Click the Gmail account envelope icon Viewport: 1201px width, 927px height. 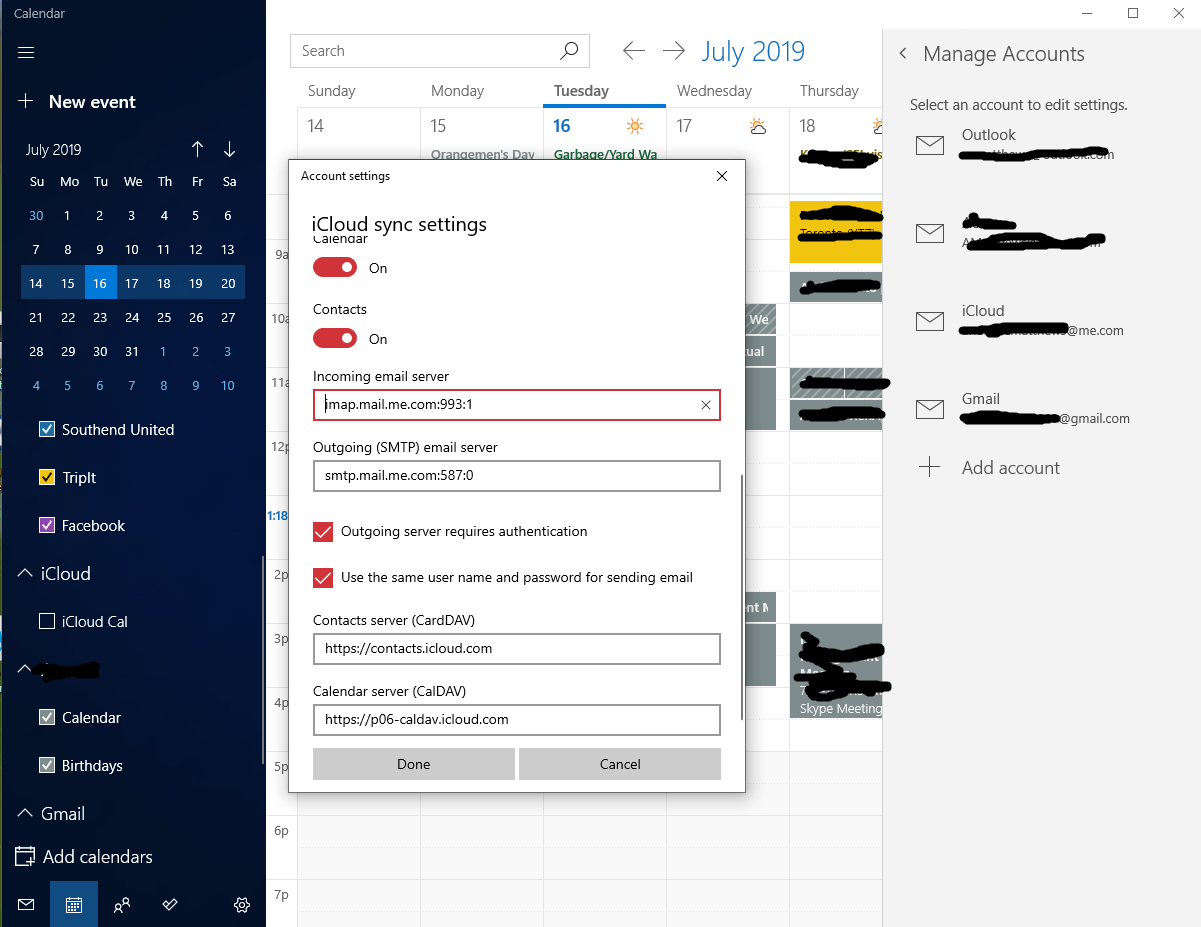pos(930,409)
